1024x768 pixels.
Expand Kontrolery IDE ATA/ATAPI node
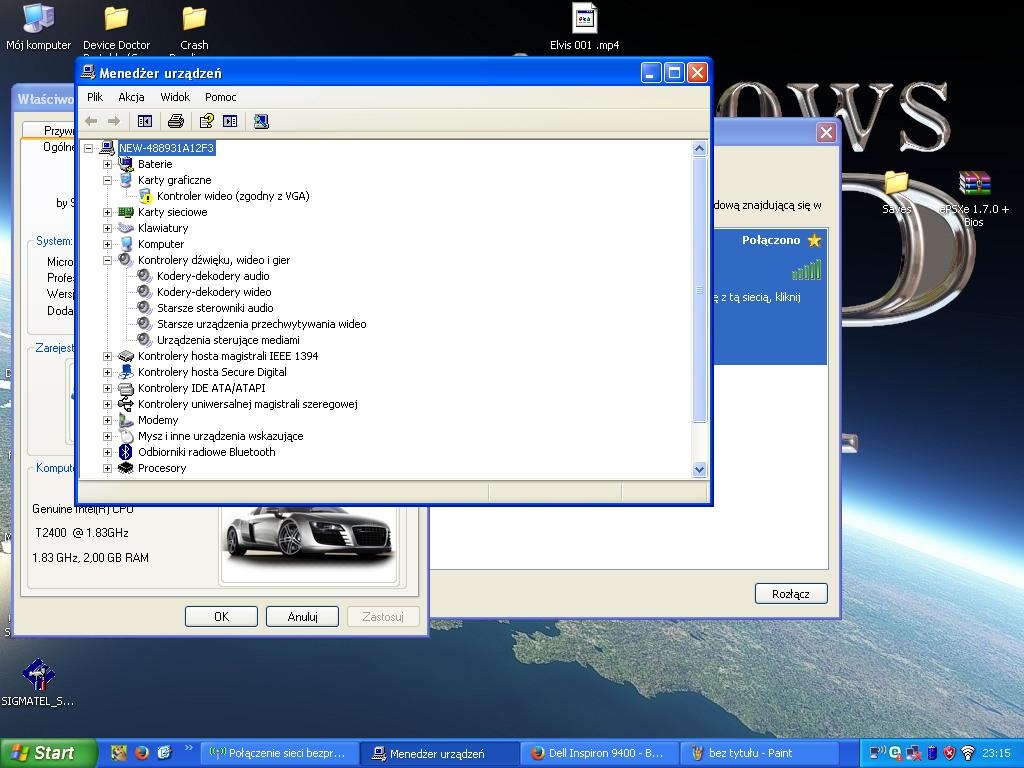107,388
